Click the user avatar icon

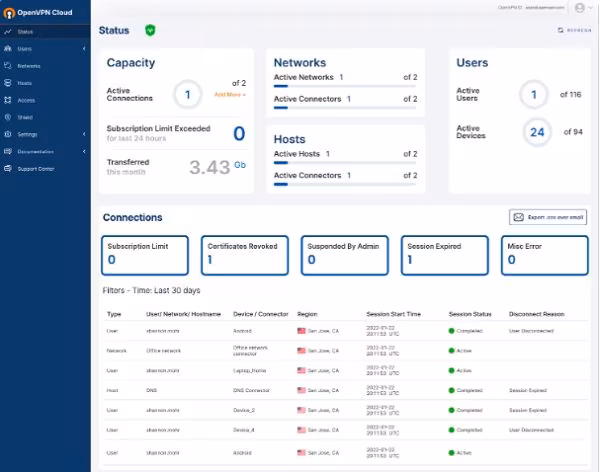(580, 8)
